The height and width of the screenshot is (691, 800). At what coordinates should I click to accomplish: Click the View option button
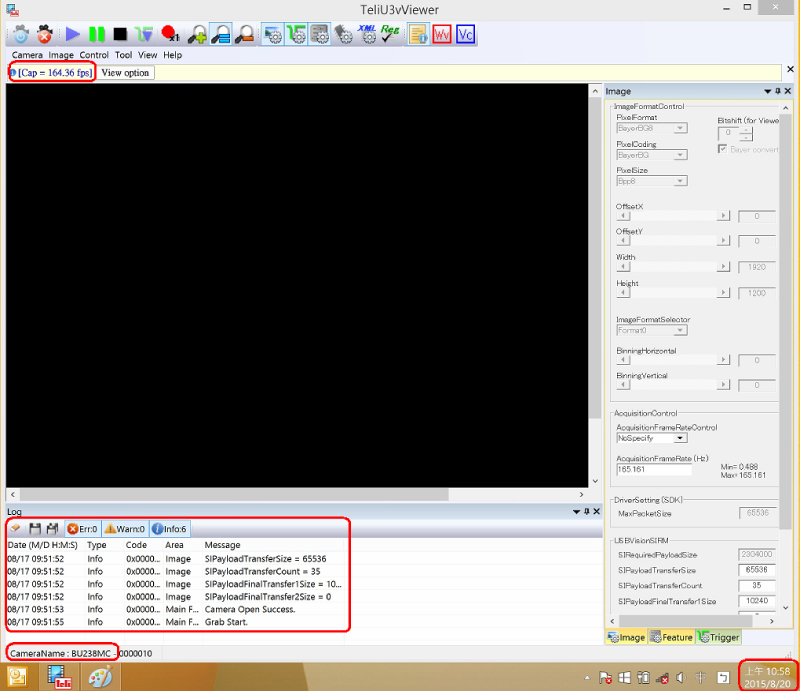(x=125, y=73)
